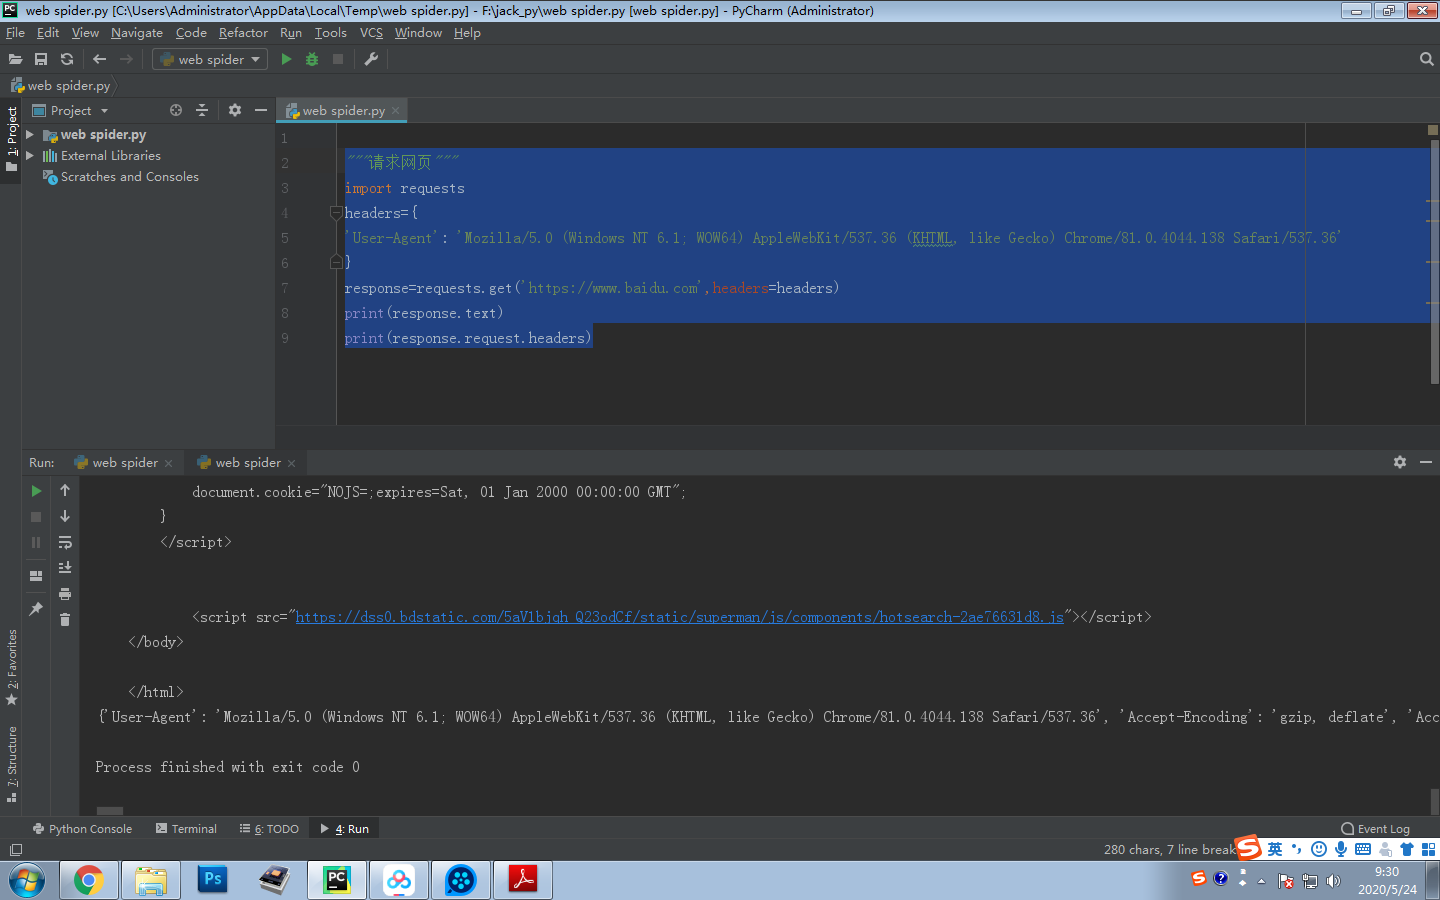Click the Run console horizontal scrollbar

click(110, 811)
